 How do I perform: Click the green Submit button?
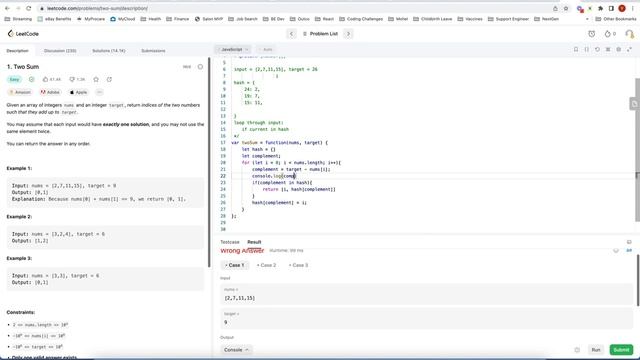point(621,350)
